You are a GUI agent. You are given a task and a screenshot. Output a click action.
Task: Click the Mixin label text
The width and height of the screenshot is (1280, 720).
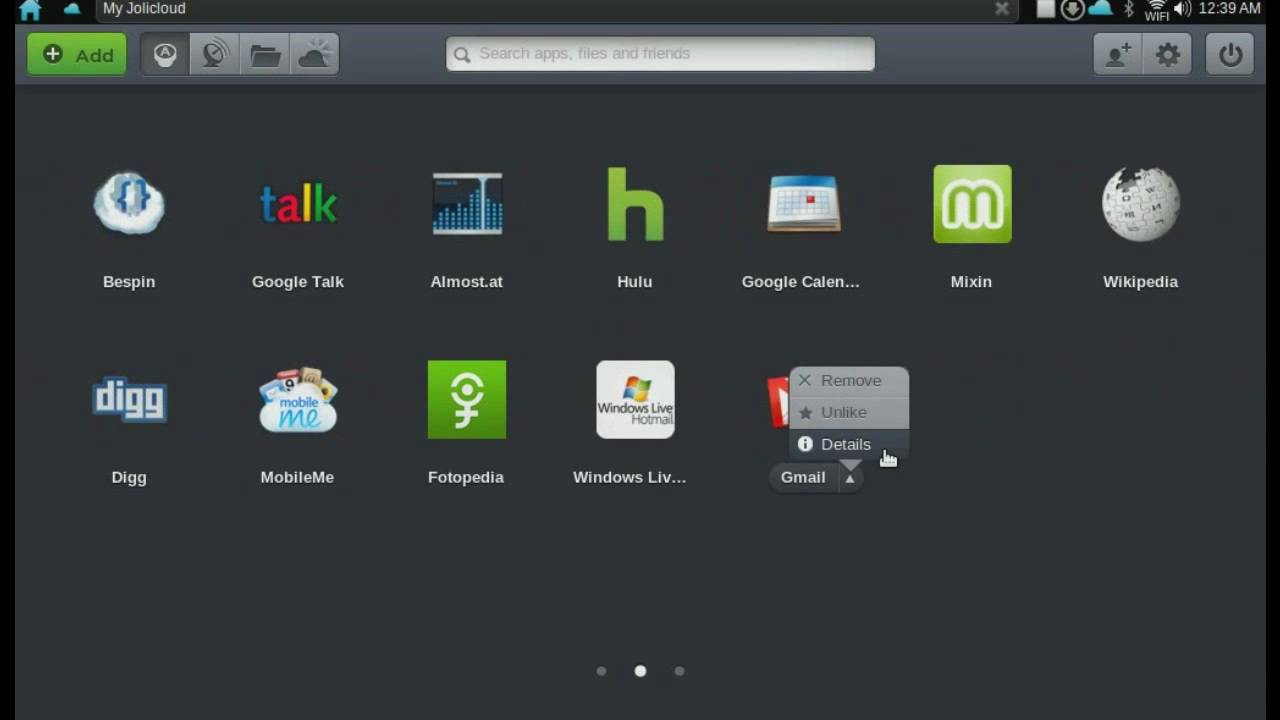pos(971,282)
